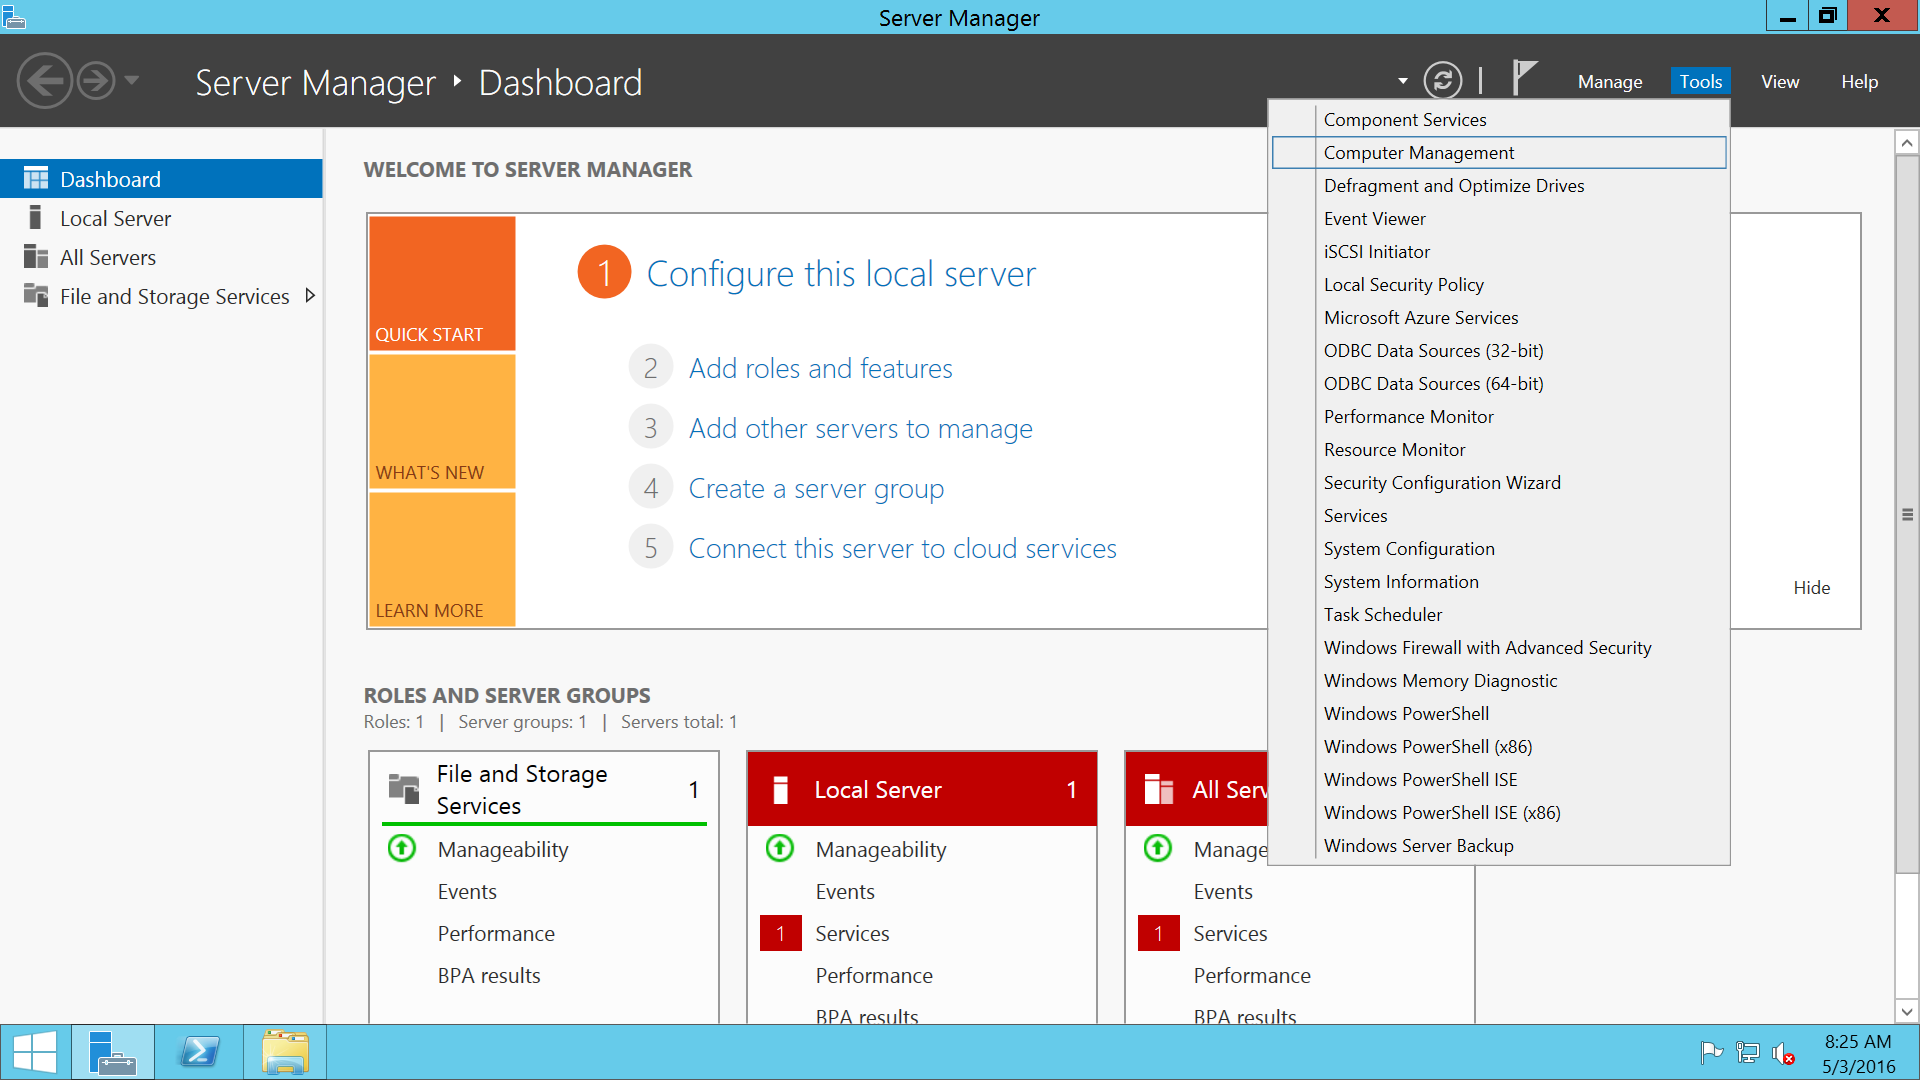Viewport: 1920px width, 1080px height.
Task: Click red Services alert badge in All Servers tile
Action: pyautogui.click(x=1158, y=933)
